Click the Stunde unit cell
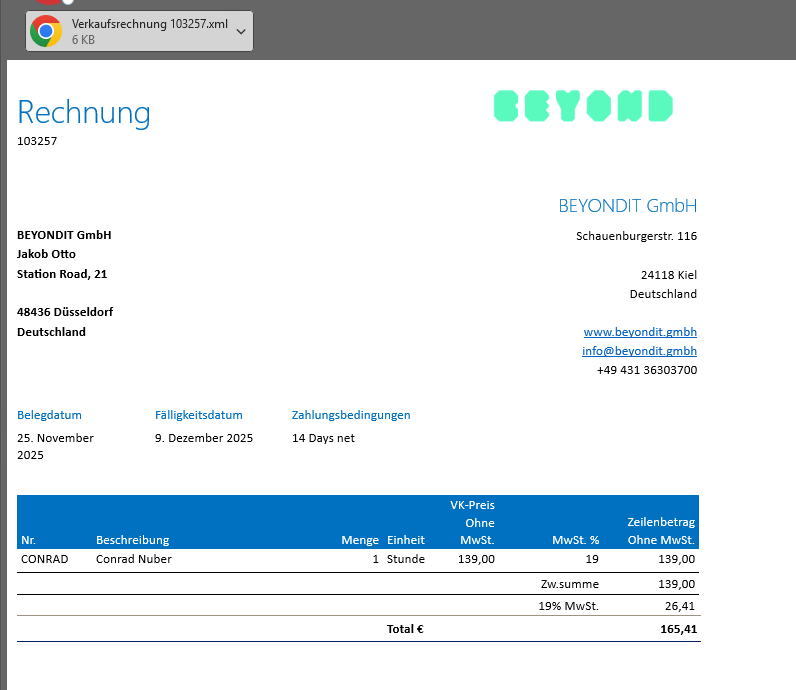The width and height of the screenshot is (796, 690). pos(406,559)
